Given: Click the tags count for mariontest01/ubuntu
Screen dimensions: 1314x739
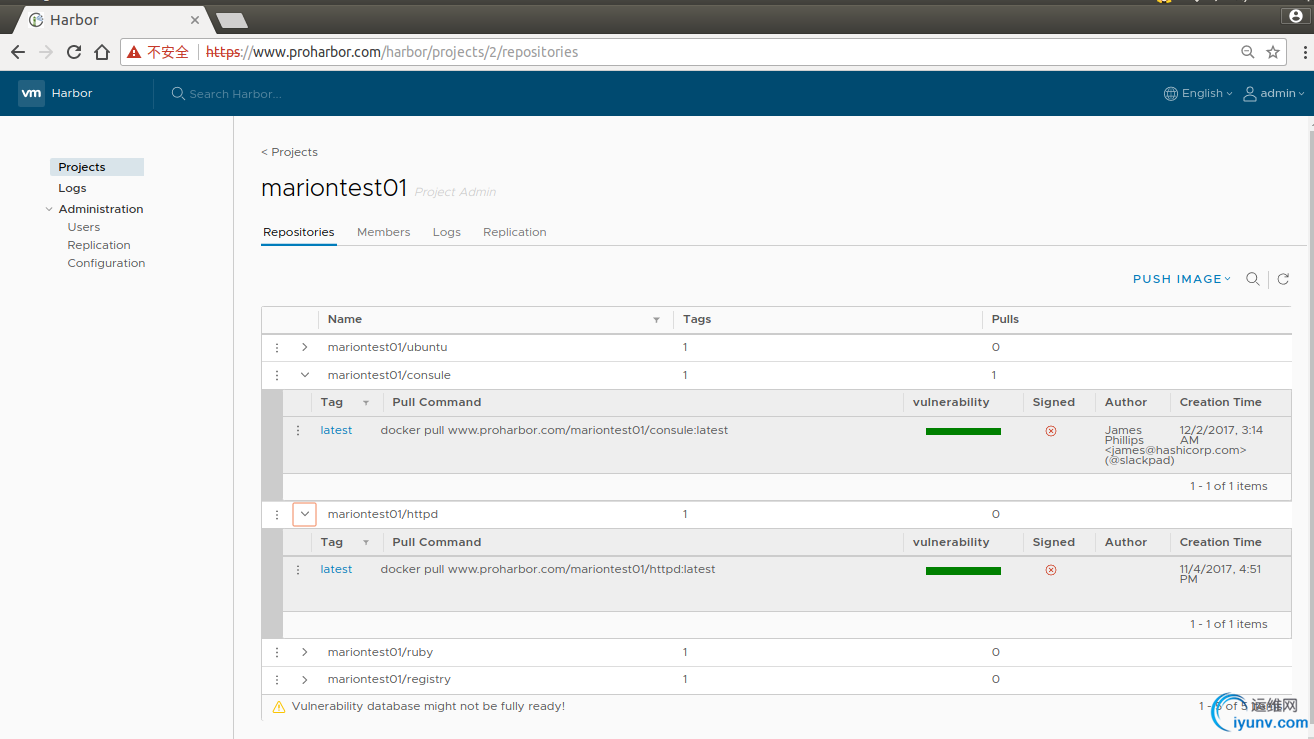Looking at the screenshot, I should pyautogui.click(x=685, y=347).
